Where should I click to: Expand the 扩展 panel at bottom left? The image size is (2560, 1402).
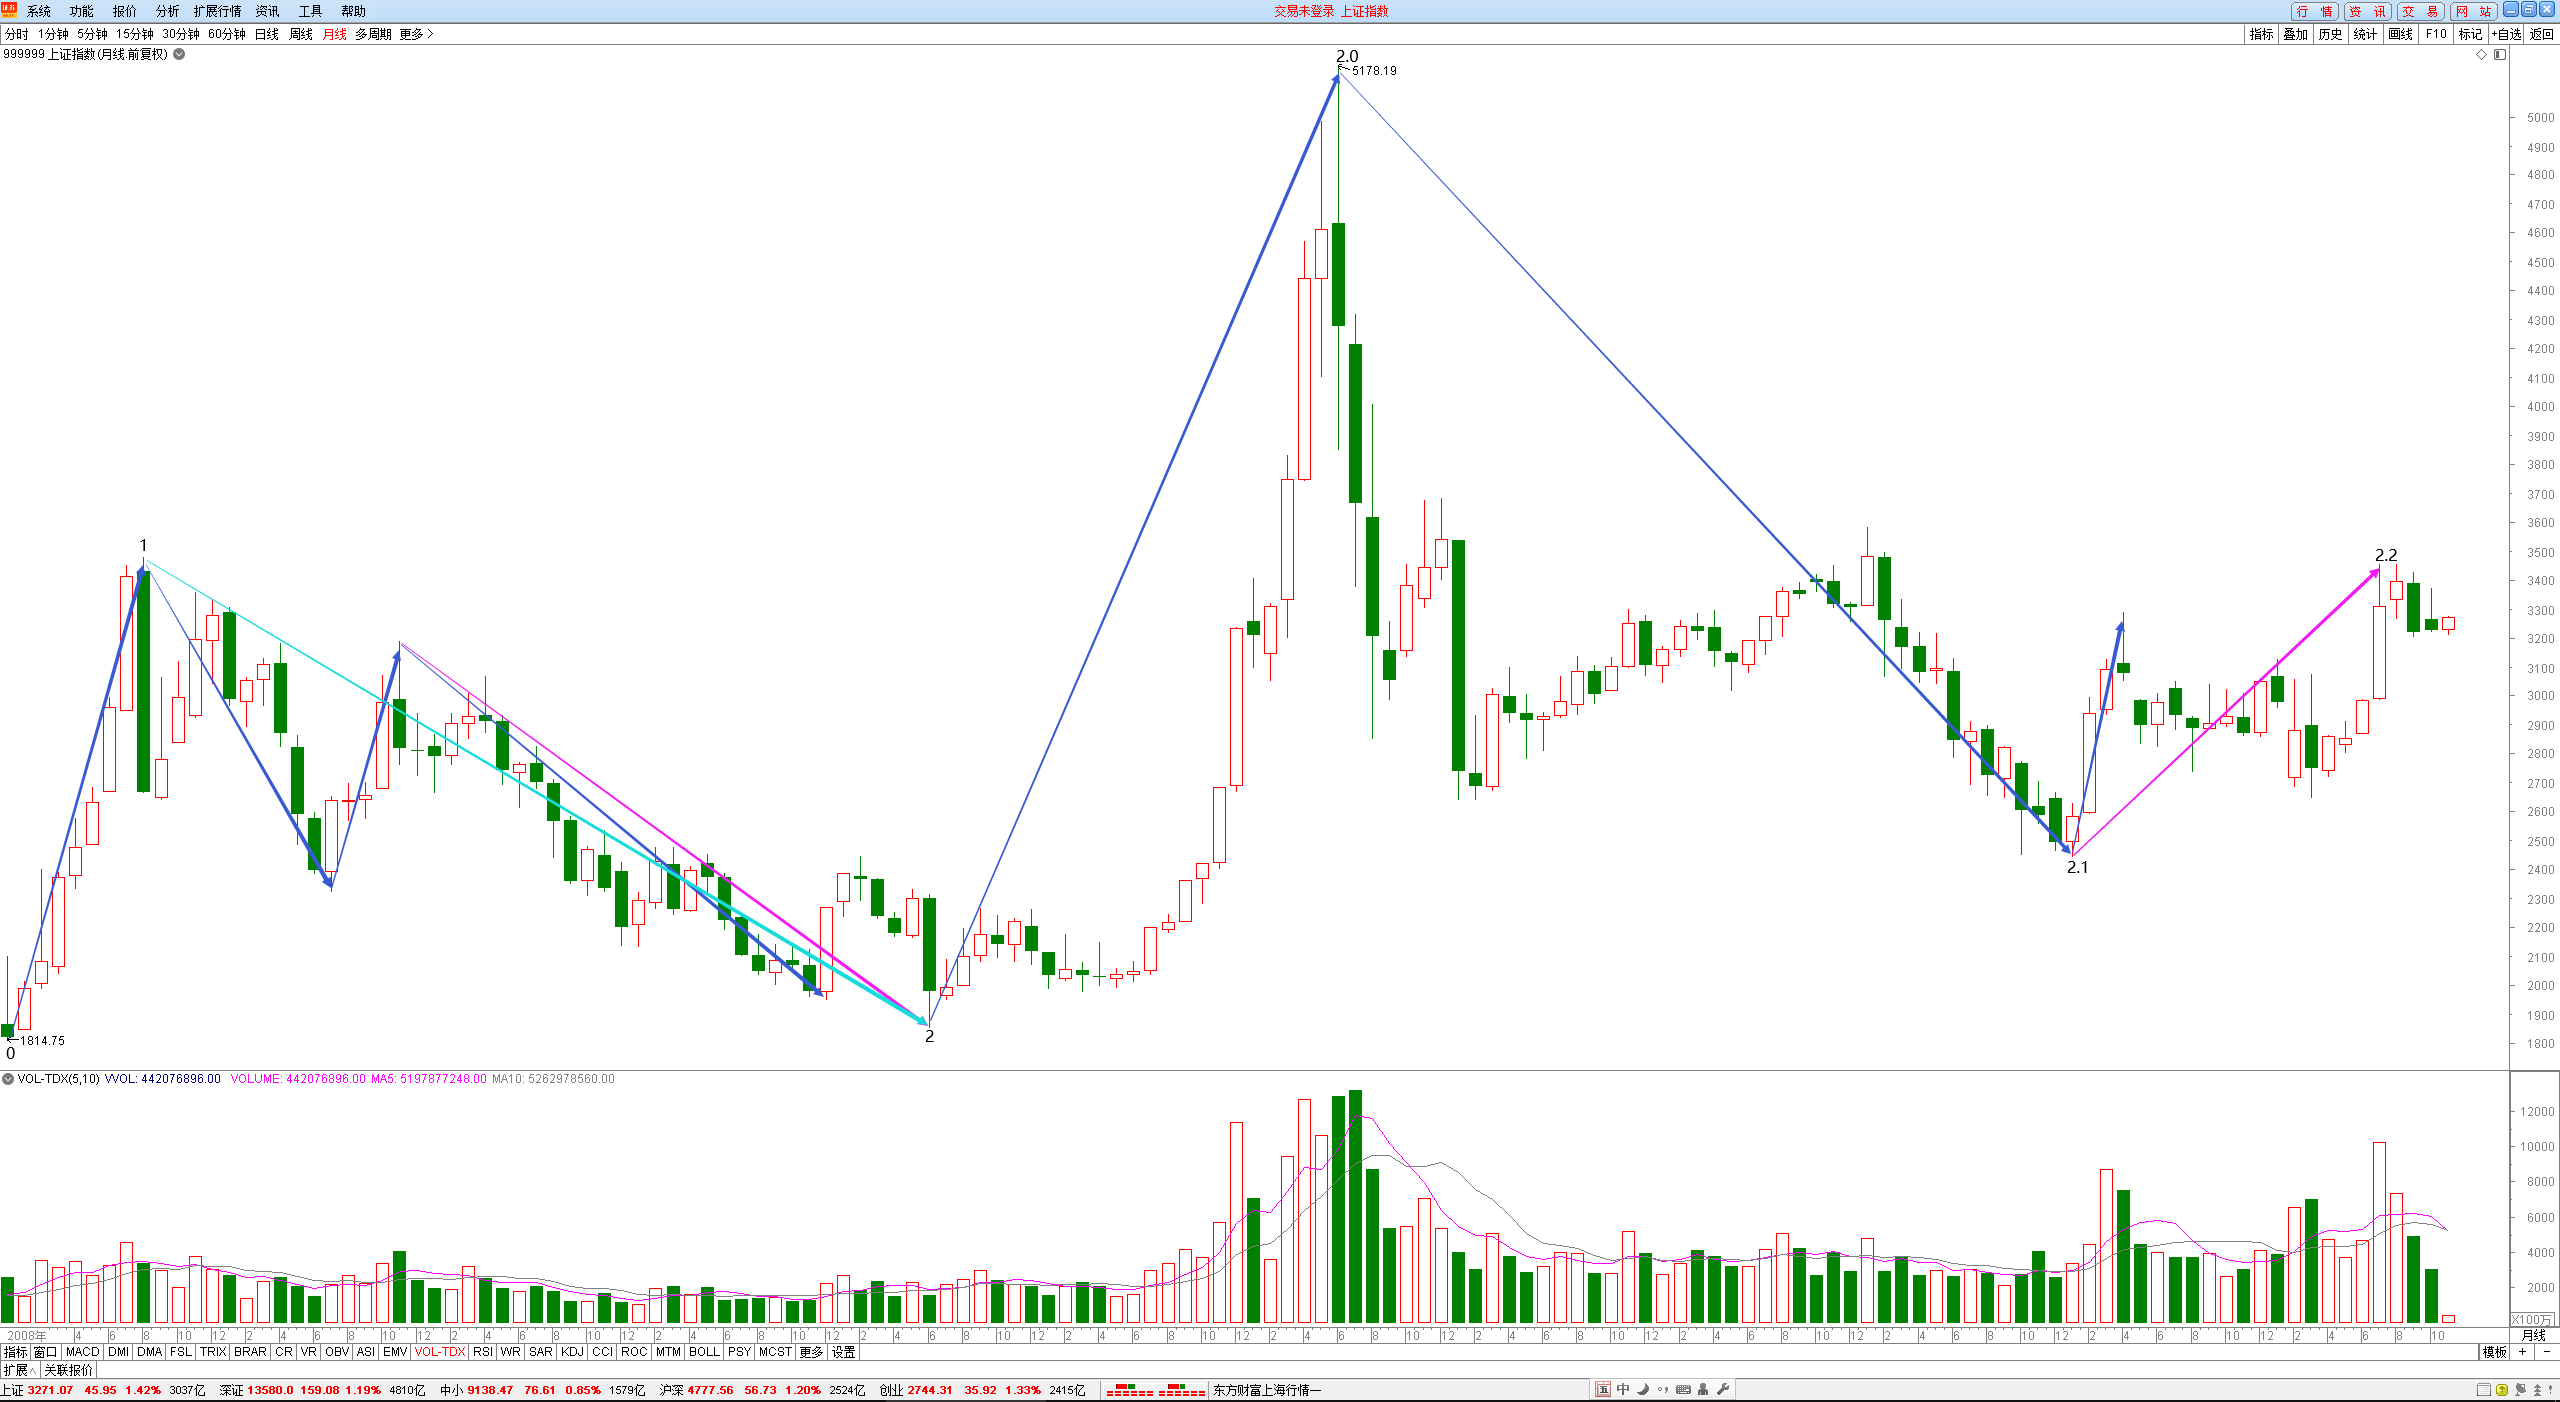pos(19,1370)
